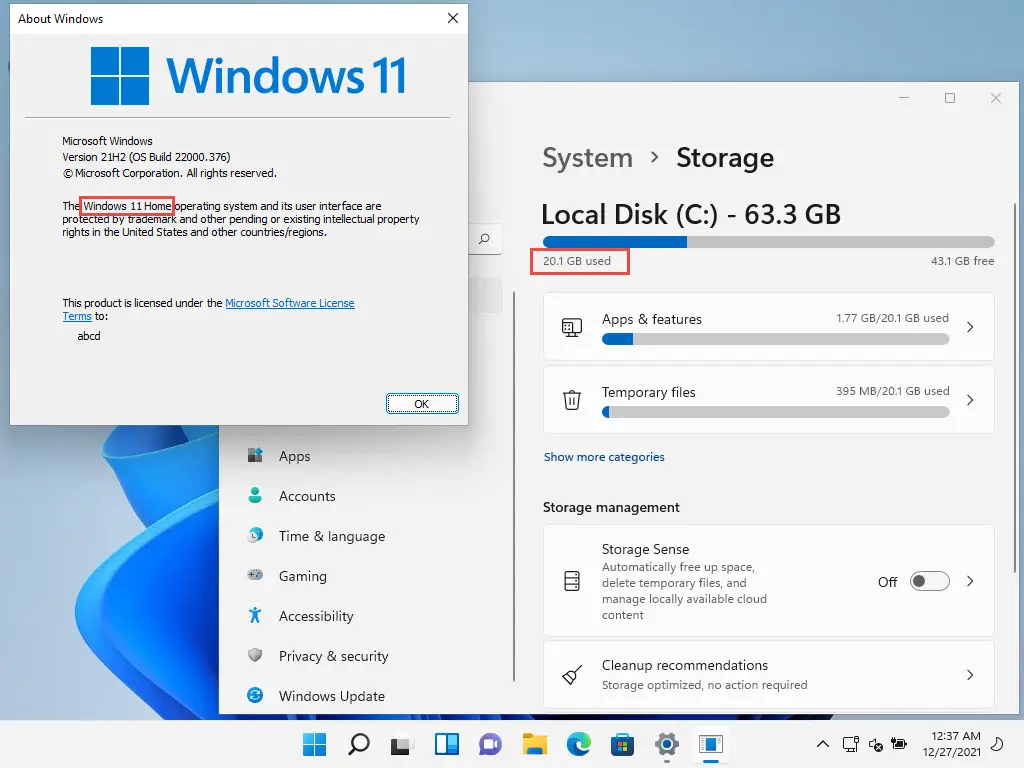Image resolution: width=1024 pixels, height=768 pixels.
Task: Minimize the Settings window
Action: pos(904,98)
